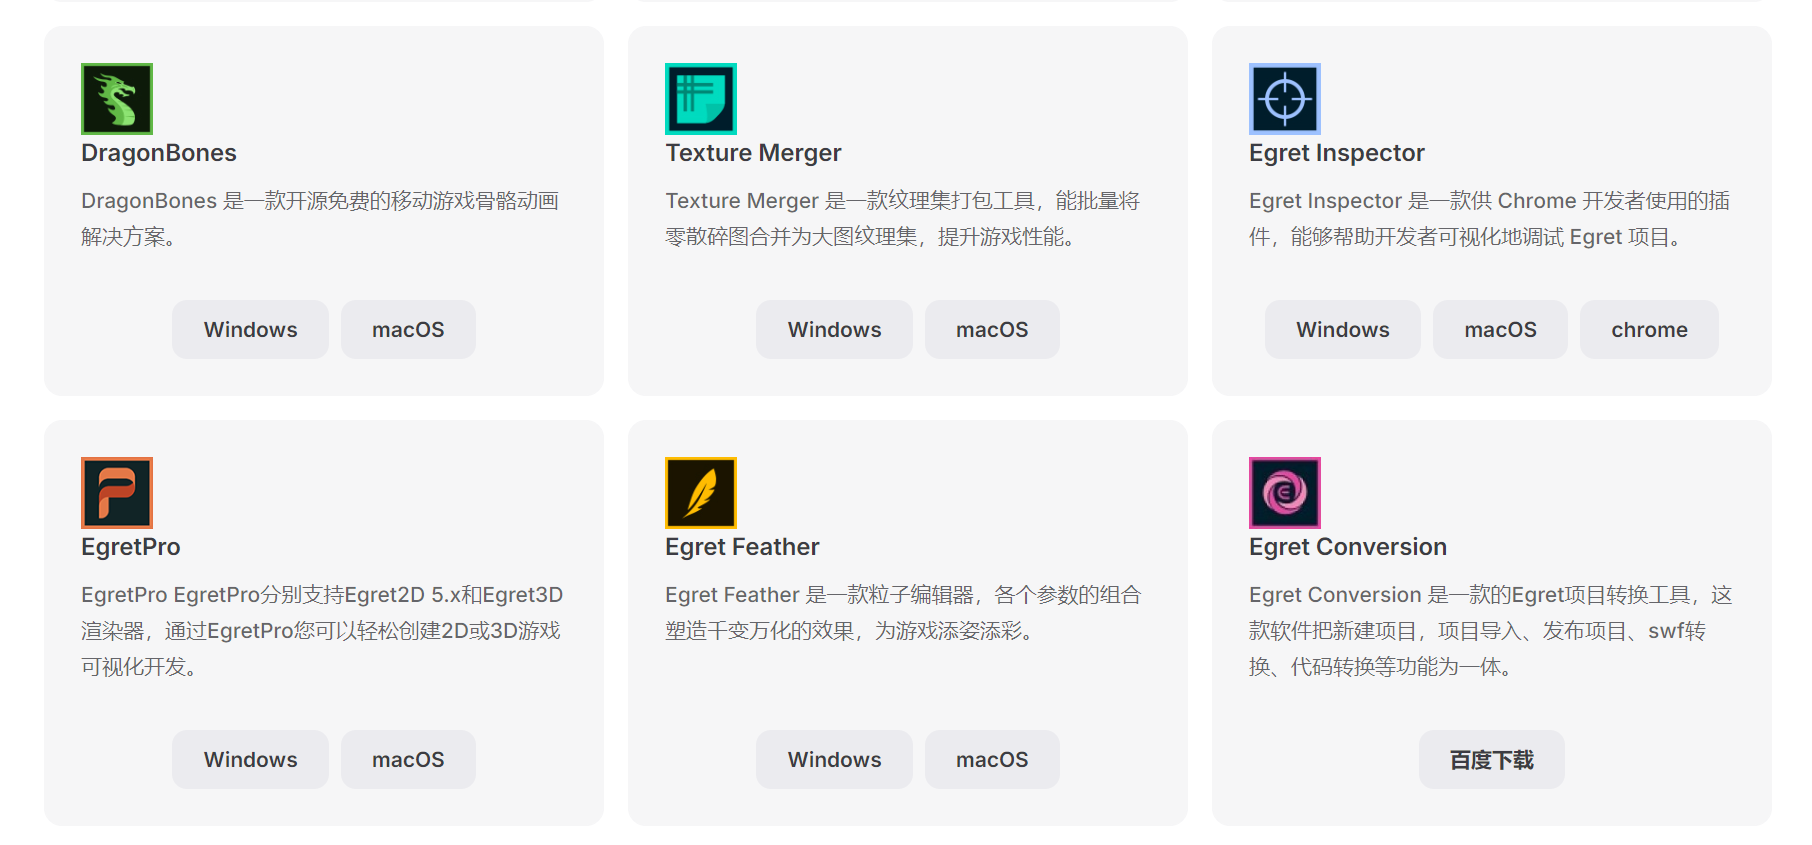Download DragonBones for Windows
This screenshot has width=1812, height=845.
click(x=250, y=330)
